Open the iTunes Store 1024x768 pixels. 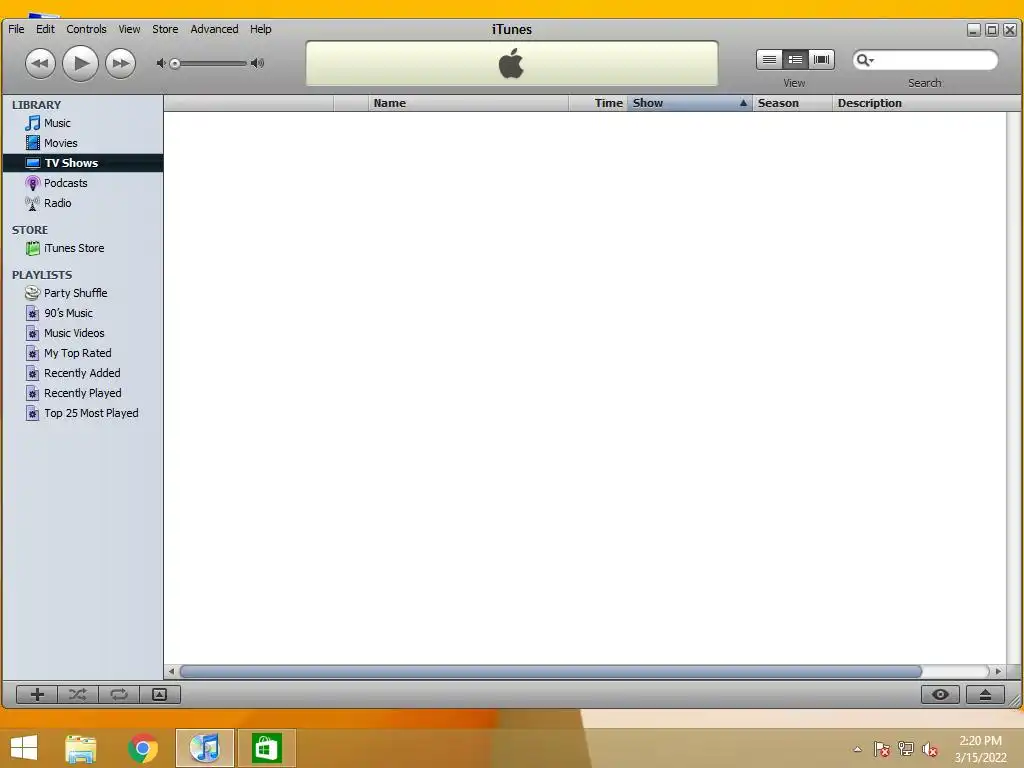(x=83, y=248)
